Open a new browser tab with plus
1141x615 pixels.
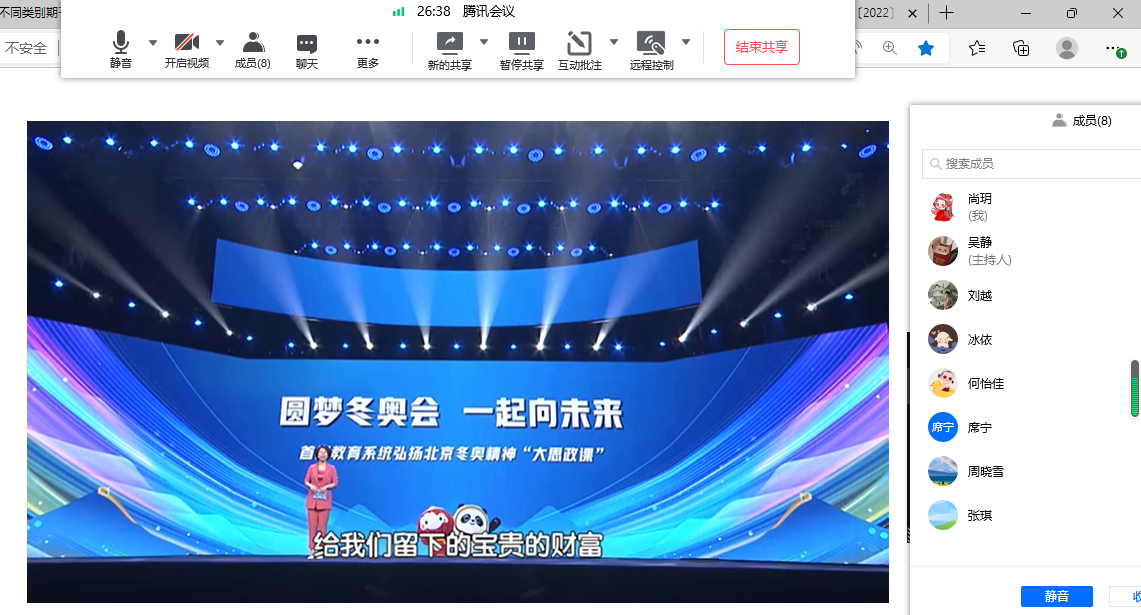pos(946,13)
